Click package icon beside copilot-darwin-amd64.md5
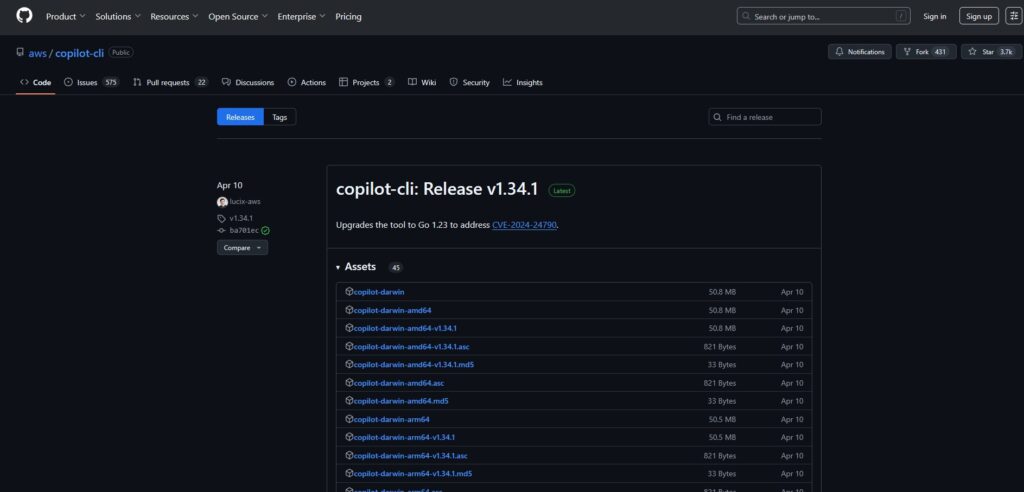 [349, 401]
